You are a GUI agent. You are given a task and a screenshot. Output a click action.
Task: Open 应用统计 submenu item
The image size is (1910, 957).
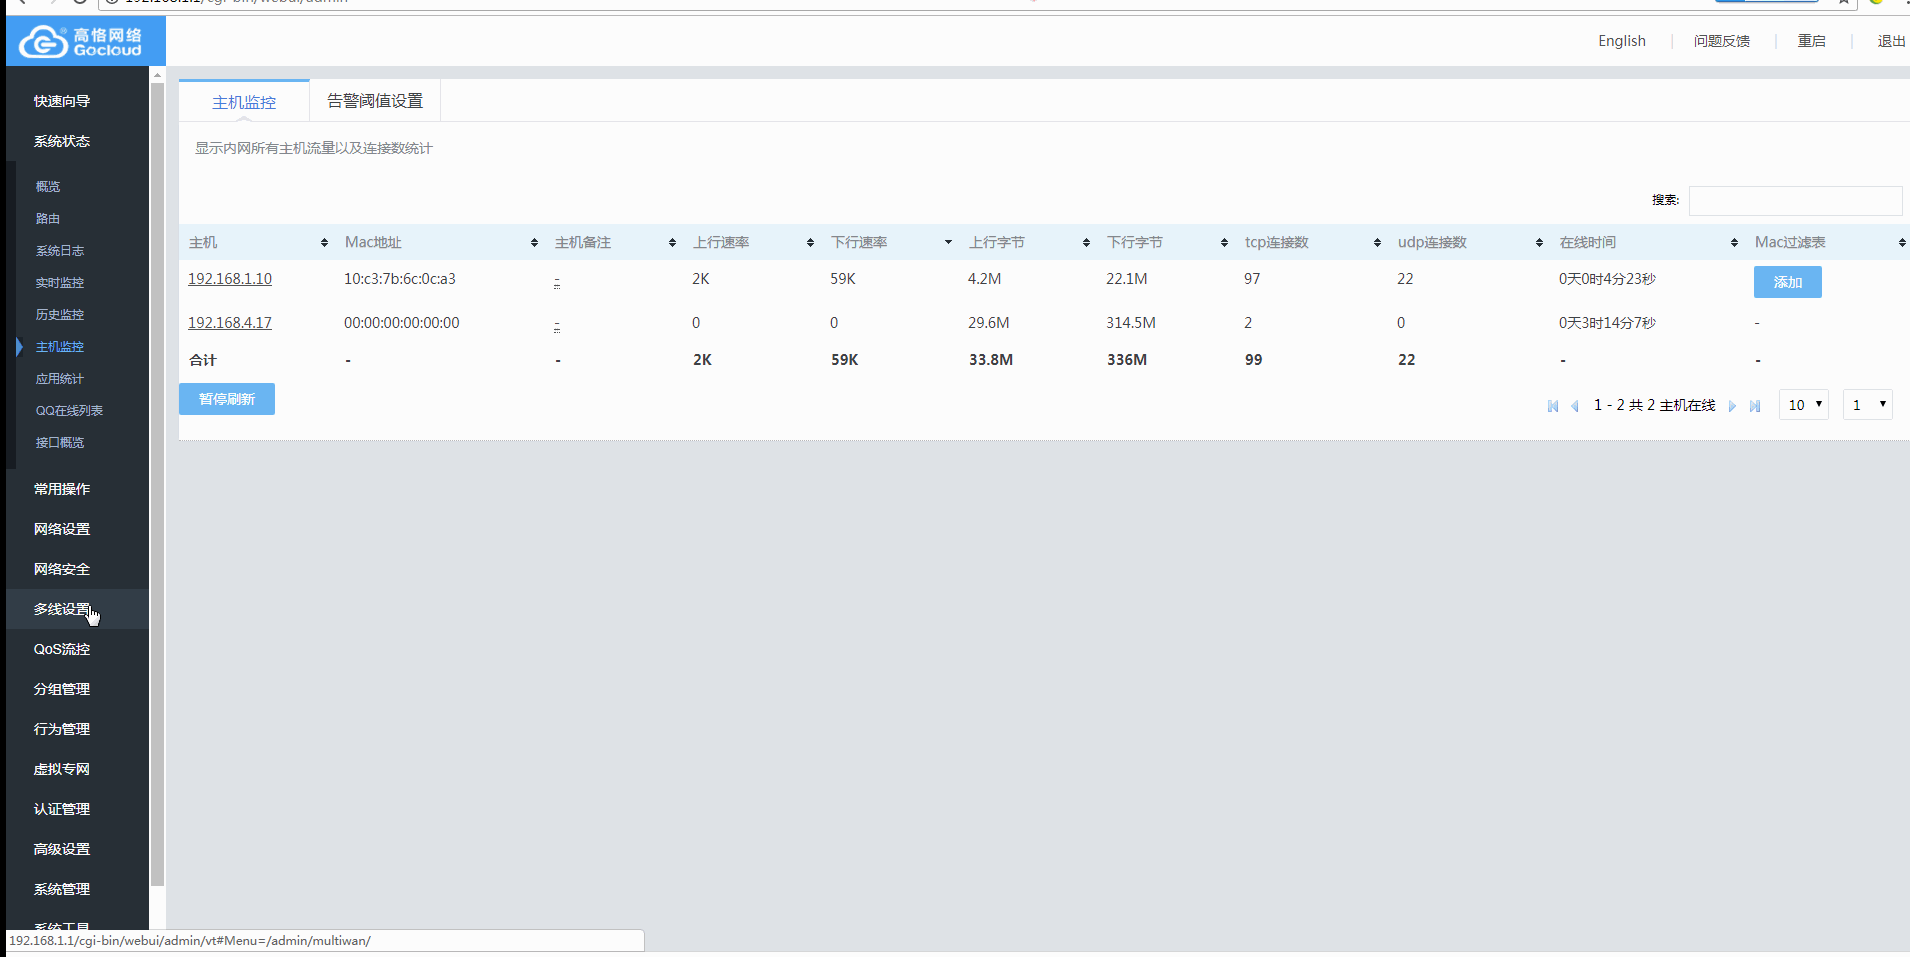(60, 379)
